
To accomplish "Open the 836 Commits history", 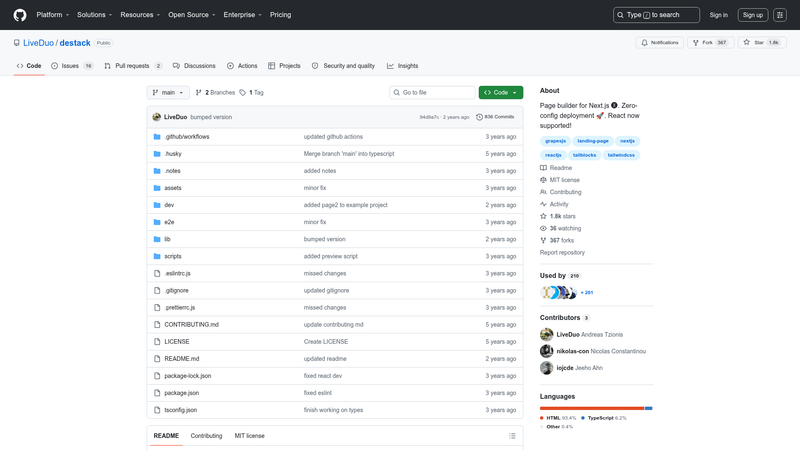I will click(x=495, y=117).
